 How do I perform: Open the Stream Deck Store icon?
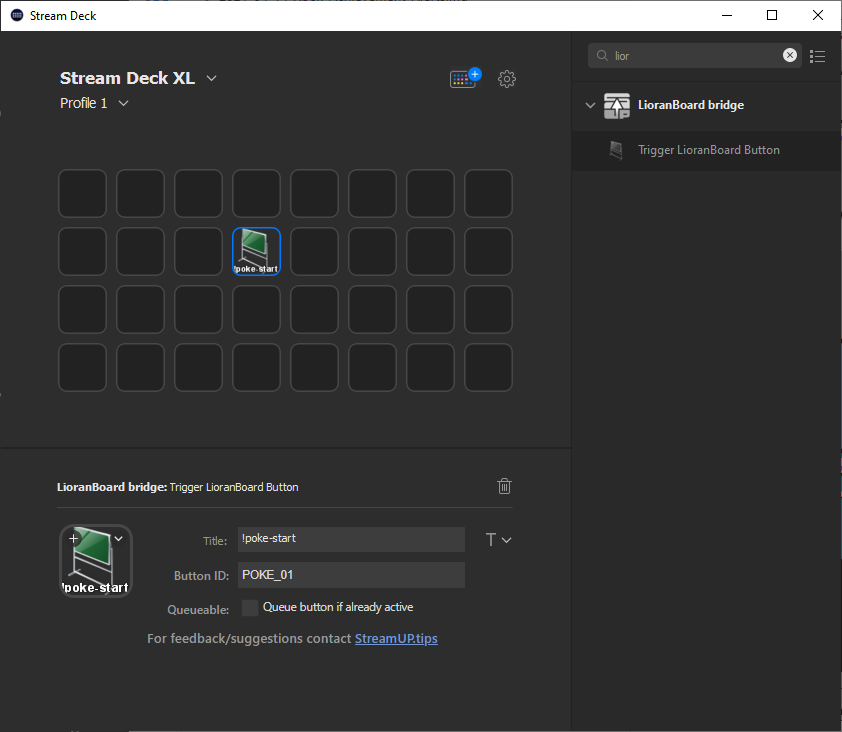pyautogui.click(x=465, y=78)
